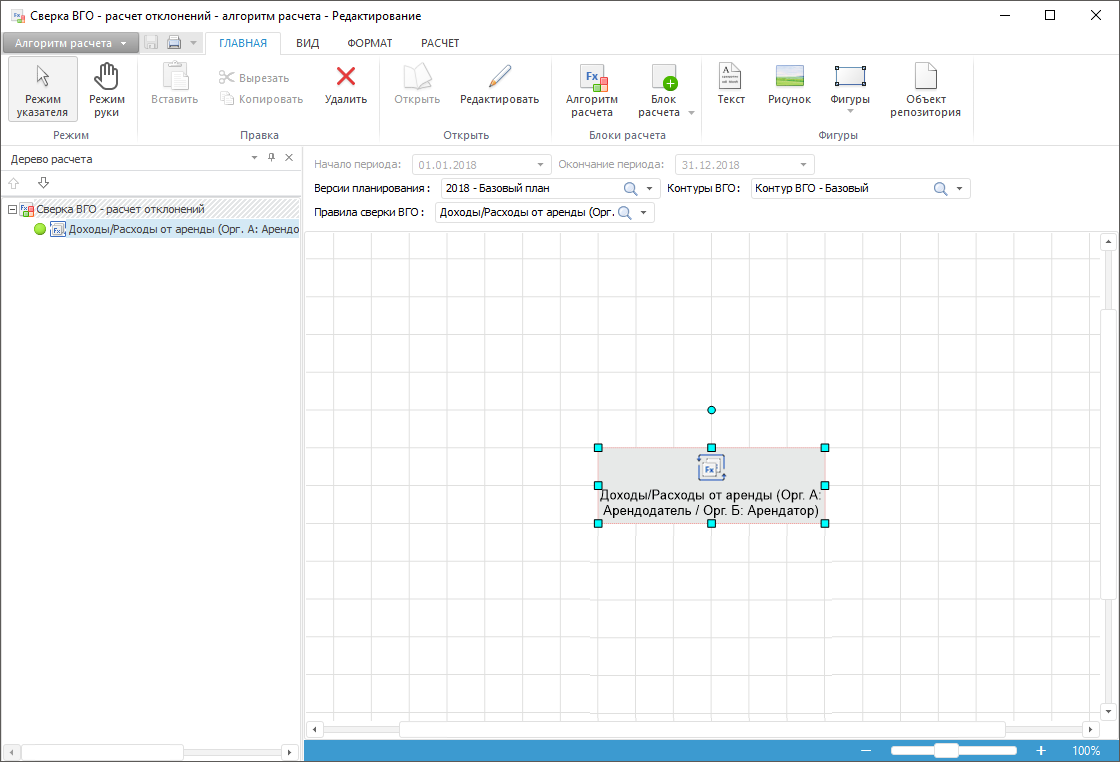Viewport: 1120px width, 762px height.
Task: Add a repository object
Action: click(925, 89)
